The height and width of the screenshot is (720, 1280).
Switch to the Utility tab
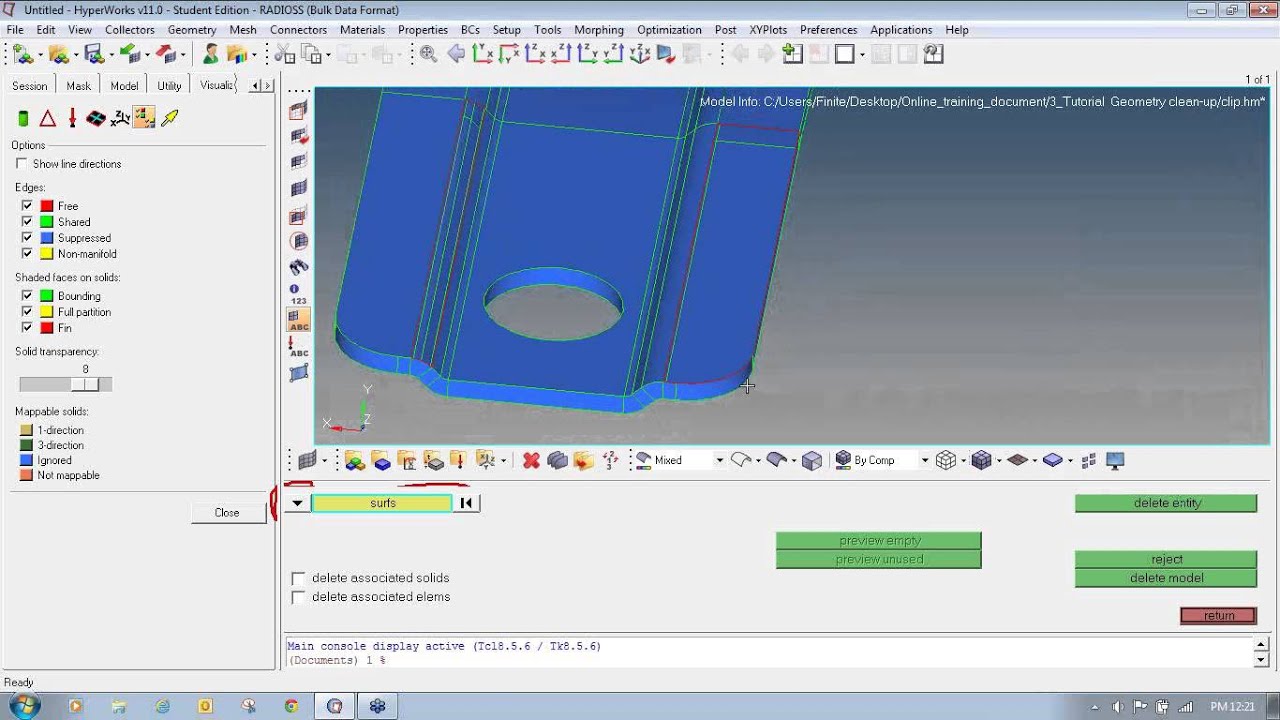169,86
